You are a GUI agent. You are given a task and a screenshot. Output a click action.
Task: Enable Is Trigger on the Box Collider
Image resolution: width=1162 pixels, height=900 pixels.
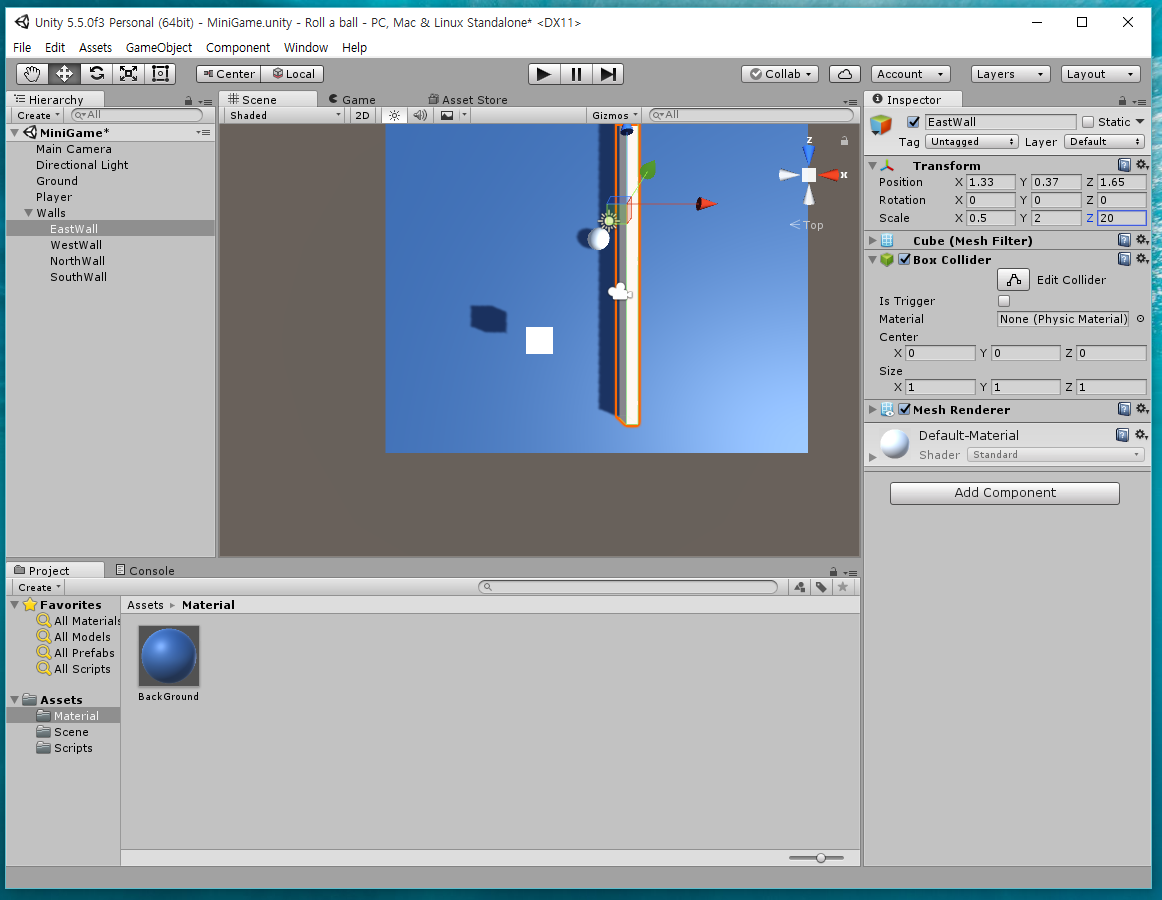coord(1004,300)
